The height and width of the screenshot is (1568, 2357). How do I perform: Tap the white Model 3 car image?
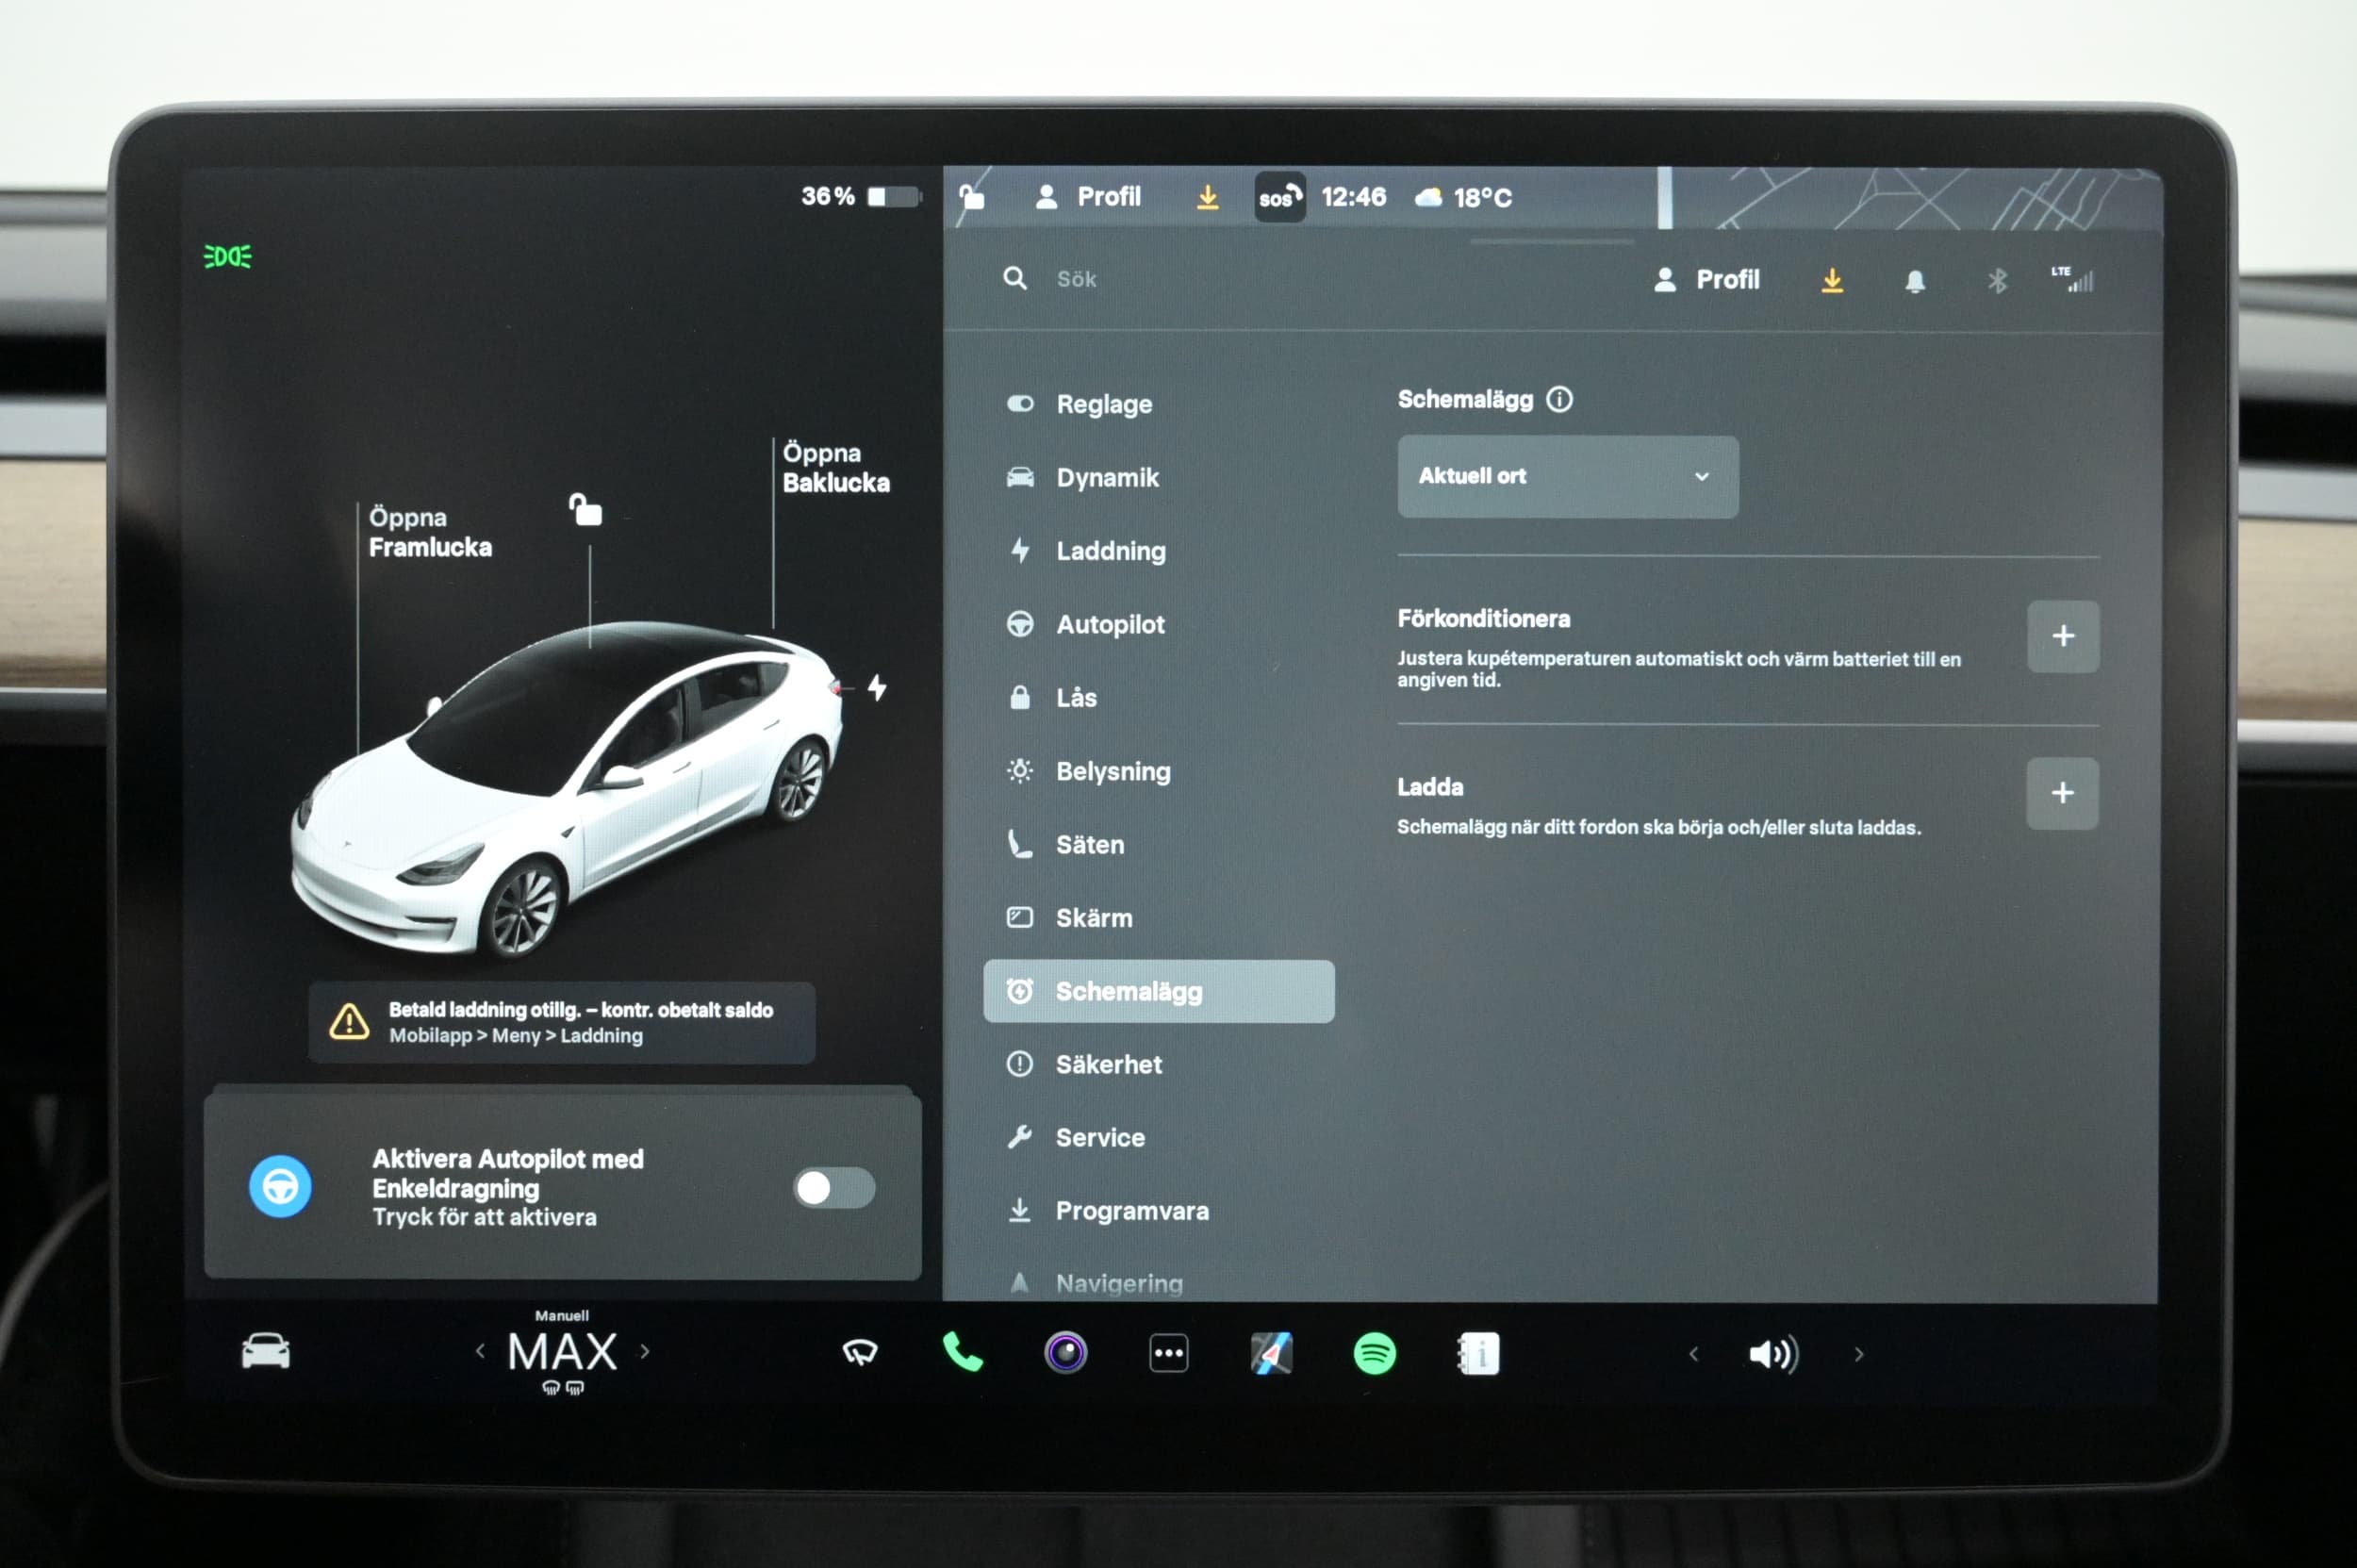(x=566, y=790)
